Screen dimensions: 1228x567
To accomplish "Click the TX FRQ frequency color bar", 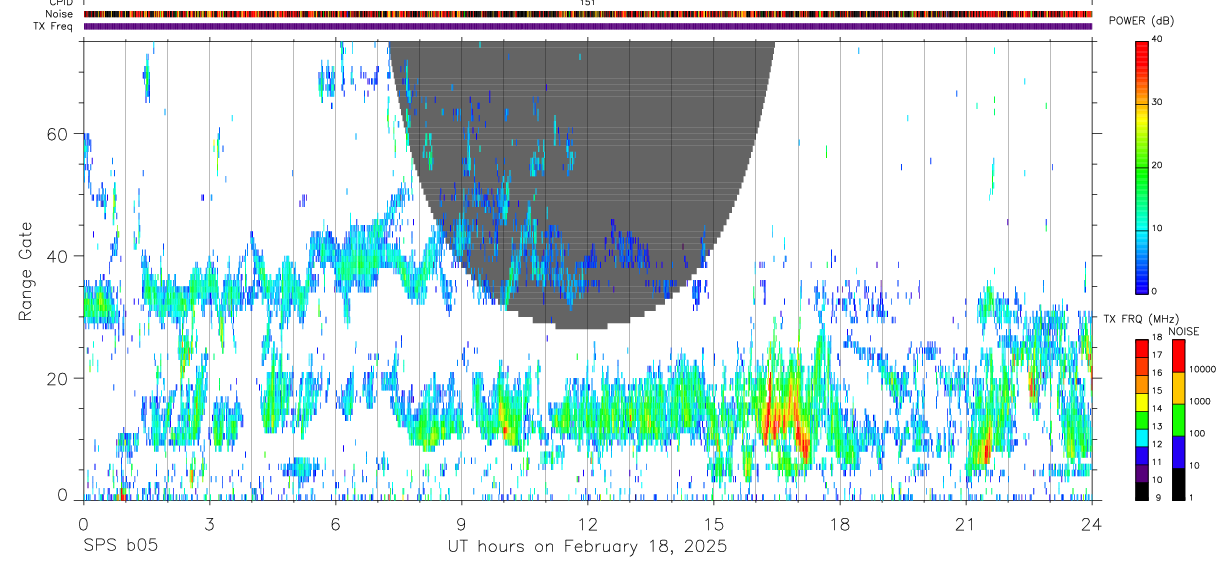I will tap(1142, 419).
